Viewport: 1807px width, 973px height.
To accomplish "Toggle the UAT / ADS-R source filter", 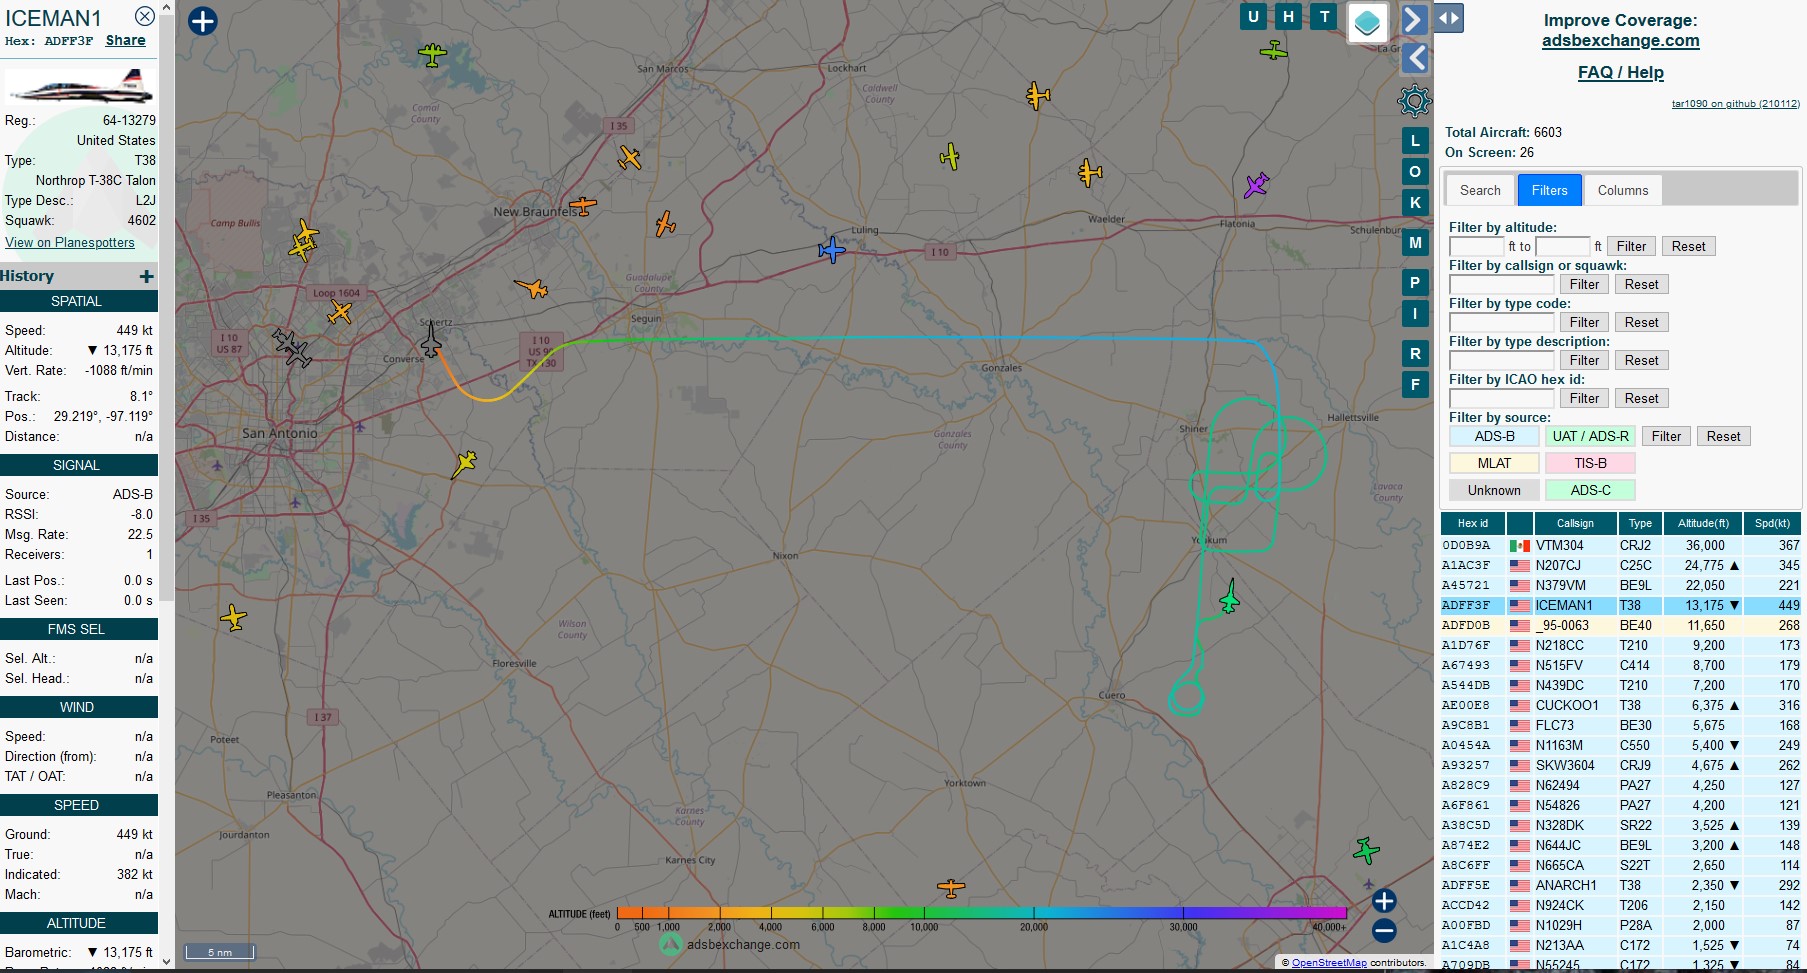I will pyautogui.click(x=1590, y=436).
